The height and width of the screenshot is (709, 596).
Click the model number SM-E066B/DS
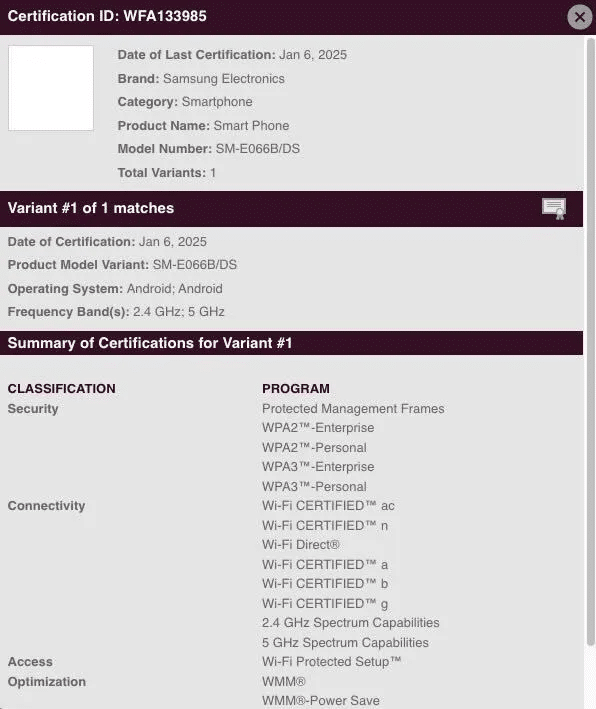pos(258,149)
